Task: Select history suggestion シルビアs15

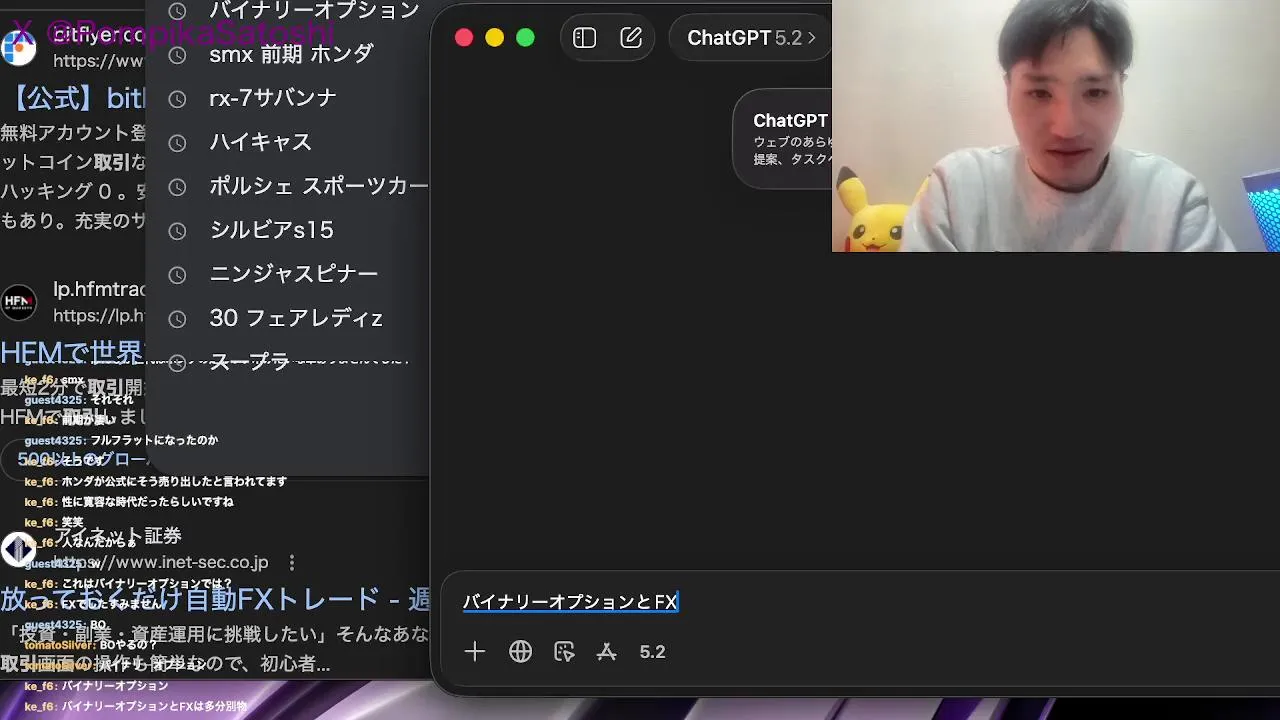Action: (x=271, y=230)
